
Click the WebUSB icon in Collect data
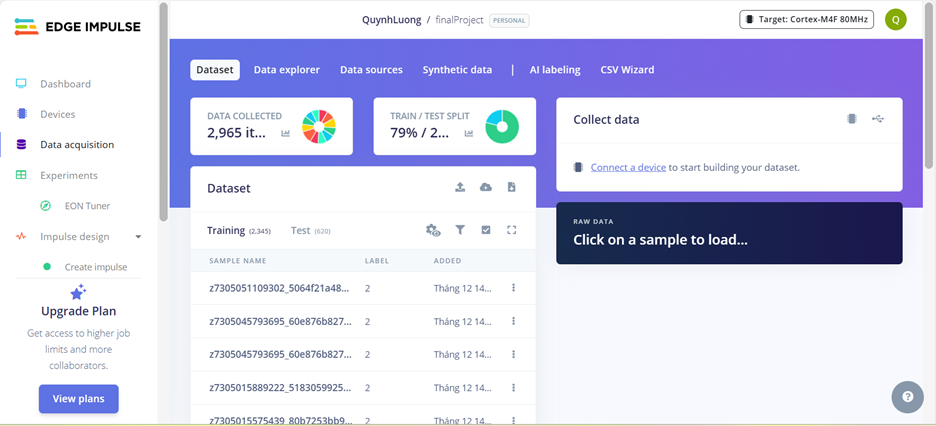click(x=878, y=119)
